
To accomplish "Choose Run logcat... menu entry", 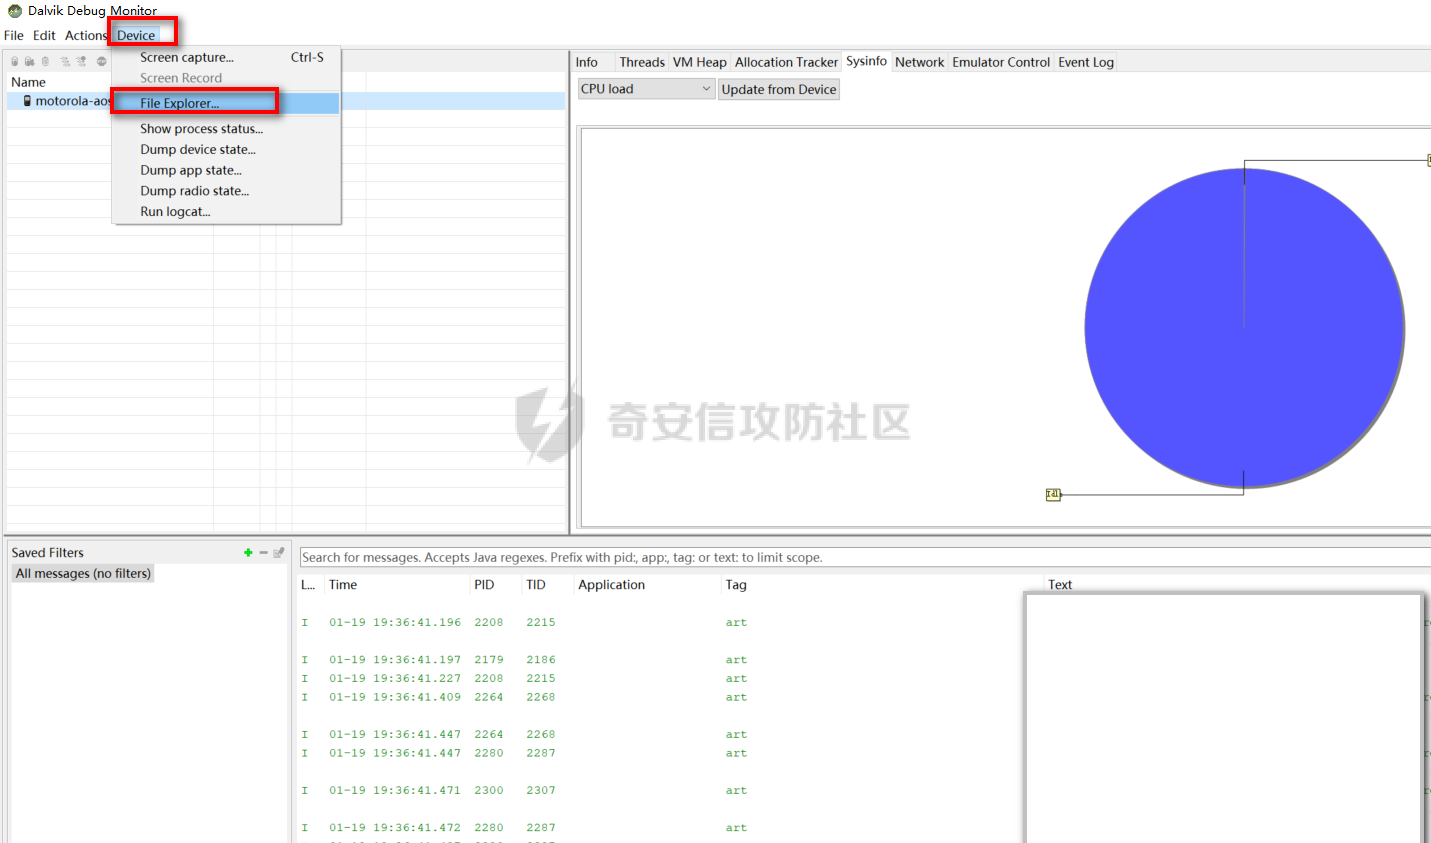I will coord(227,211).
